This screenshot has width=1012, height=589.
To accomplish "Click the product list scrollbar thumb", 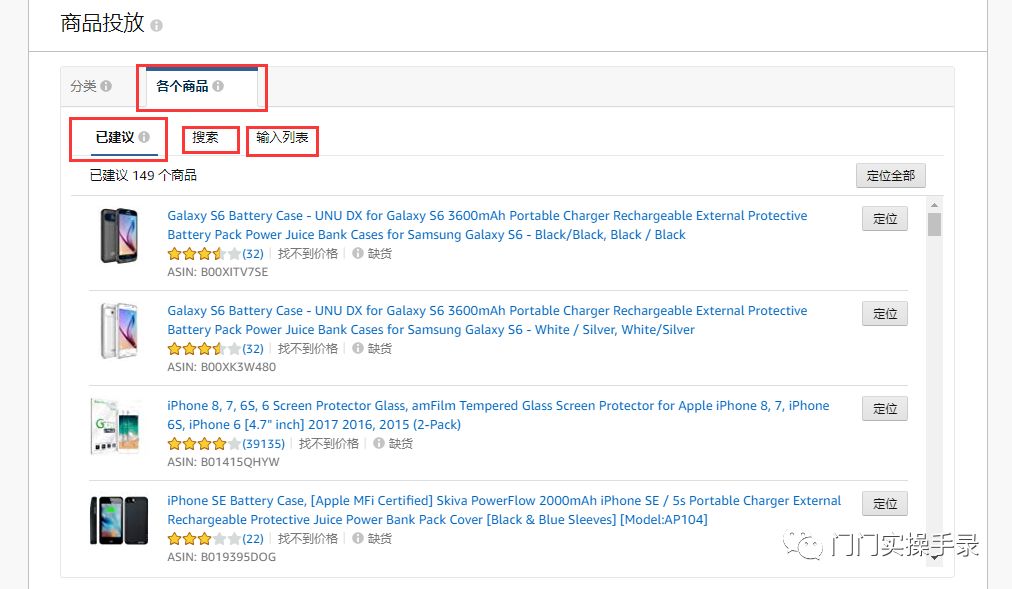I will (x=934, y=224).
